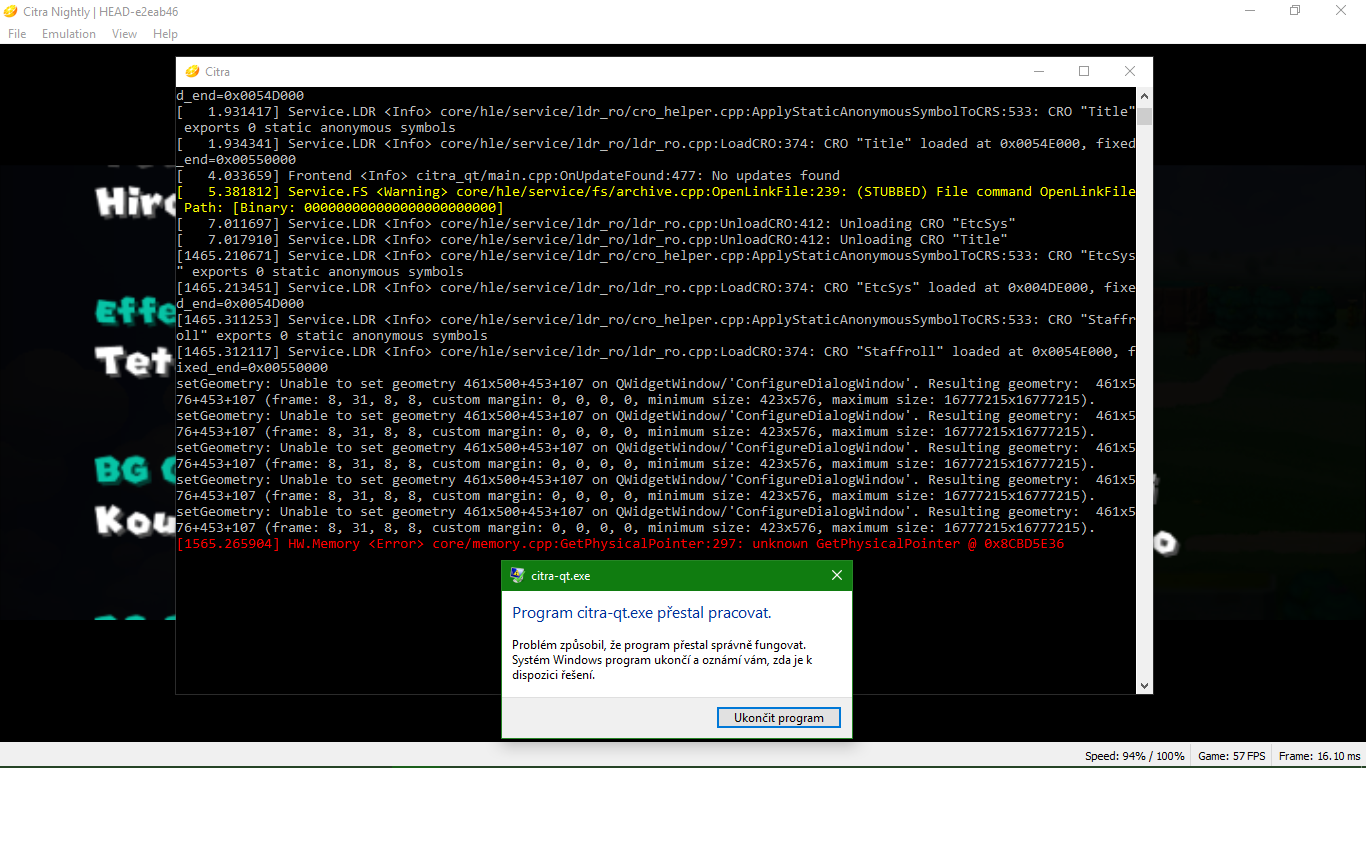
Task: Click the Frame: 16.10 ms status entry
Action: click(1320, 756)
